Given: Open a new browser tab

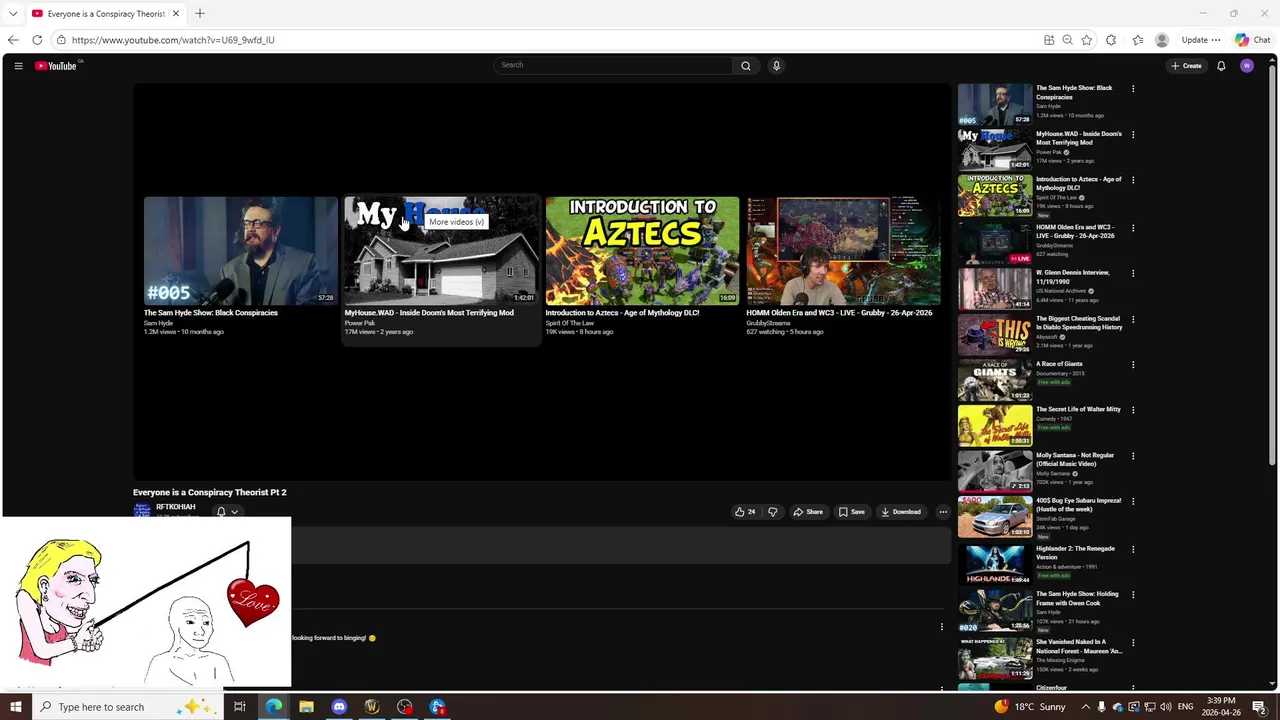Looking at the screenshot, I should (200, 14).
